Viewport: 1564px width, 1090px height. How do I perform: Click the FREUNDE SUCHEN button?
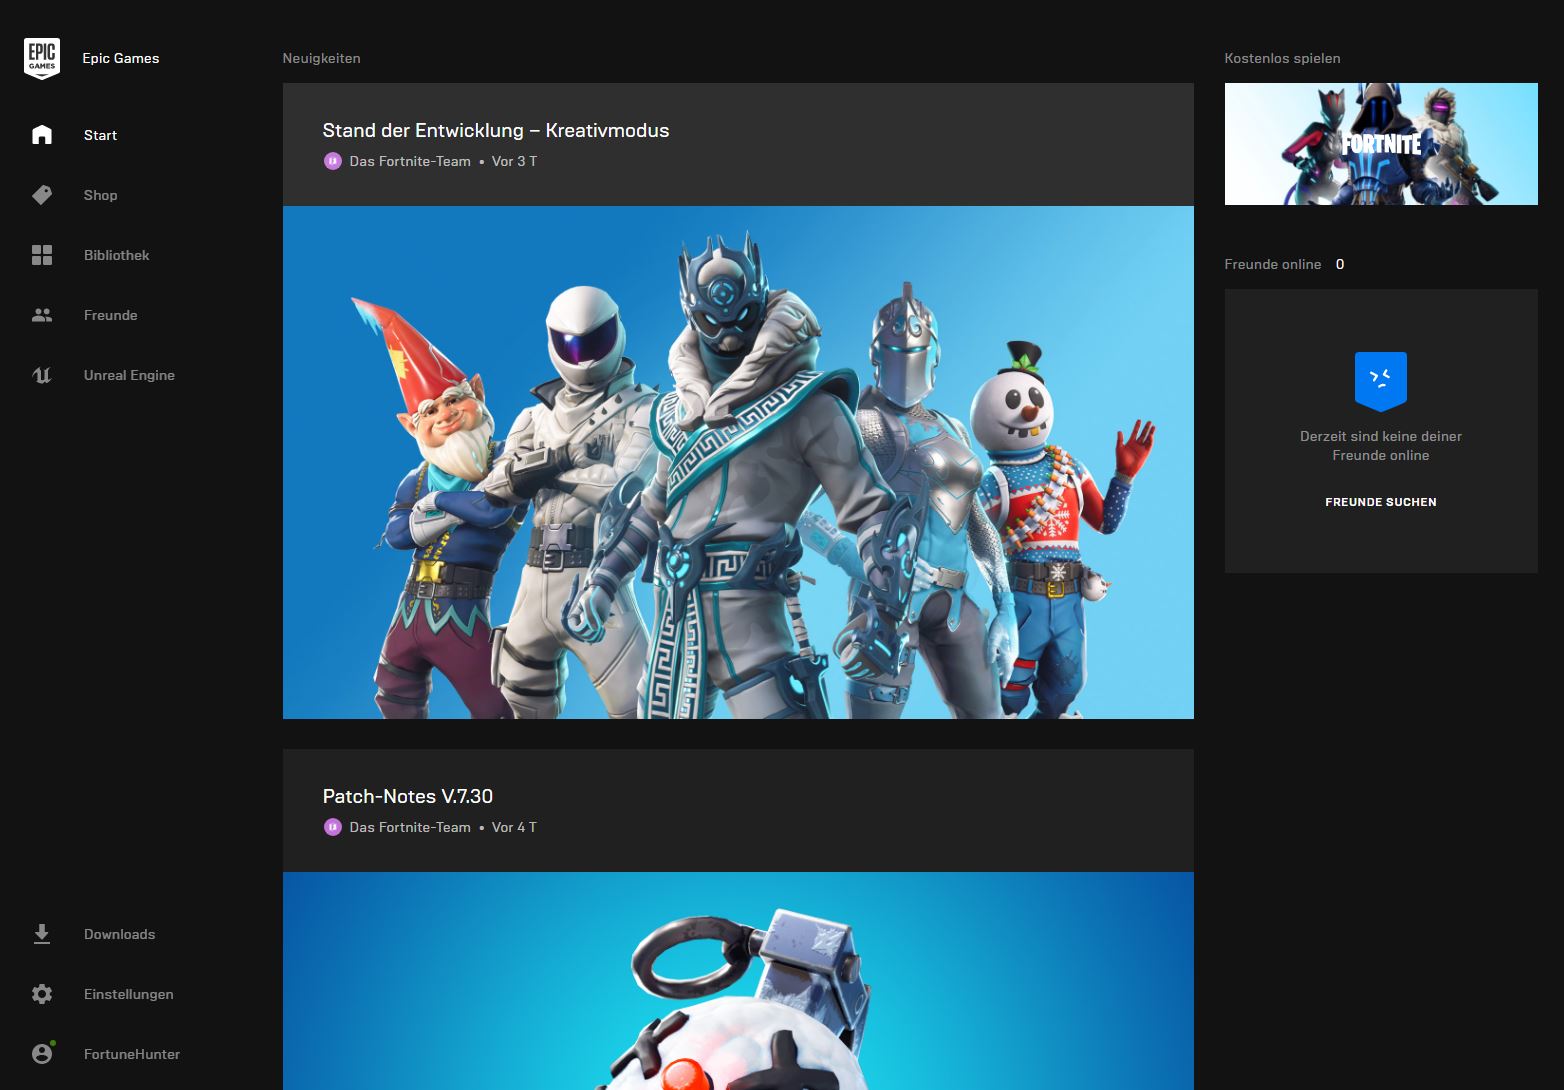click(x=1381, y=502)
